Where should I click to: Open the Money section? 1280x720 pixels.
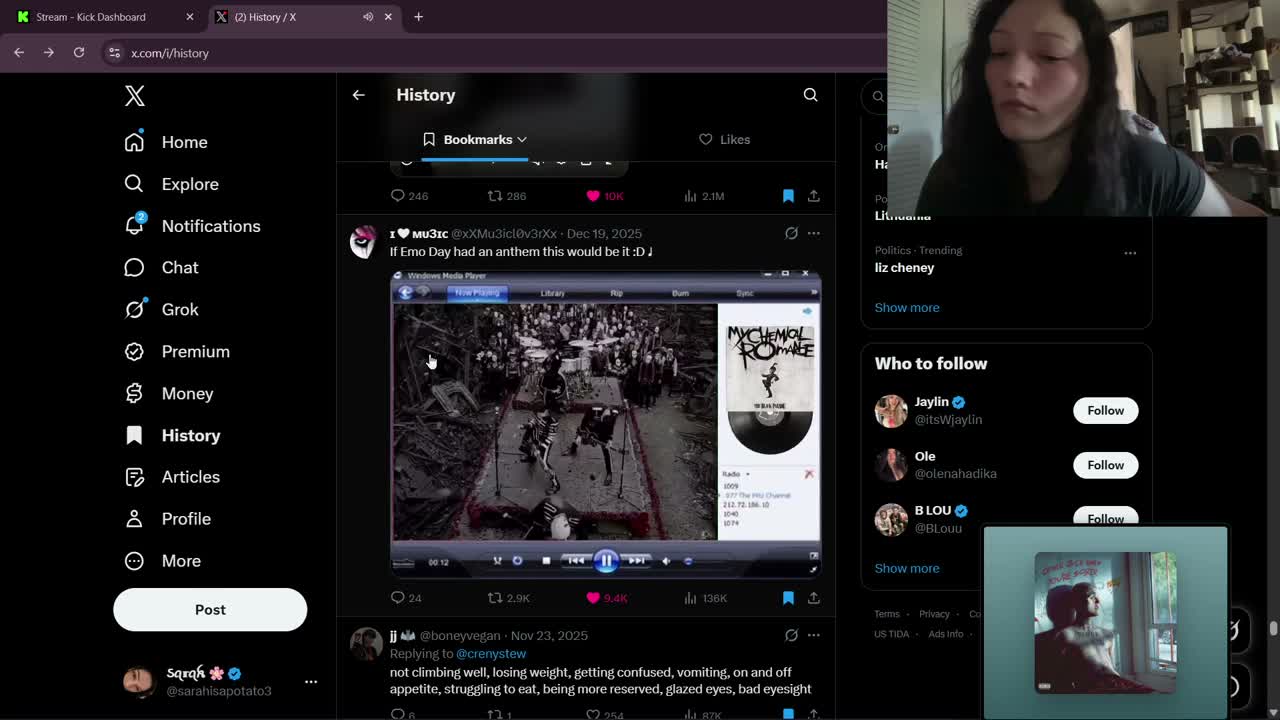coord(168,394)
